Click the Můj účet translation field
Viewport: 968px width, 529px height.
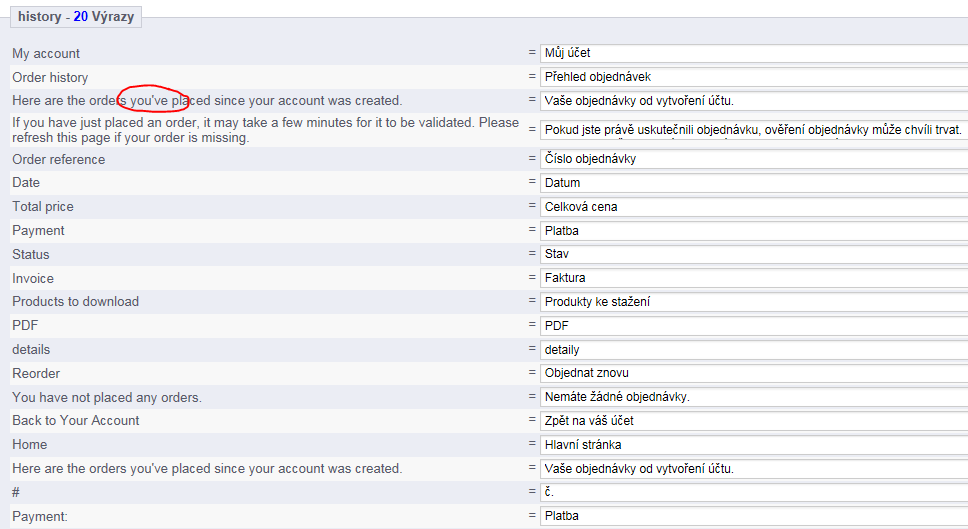752,53
